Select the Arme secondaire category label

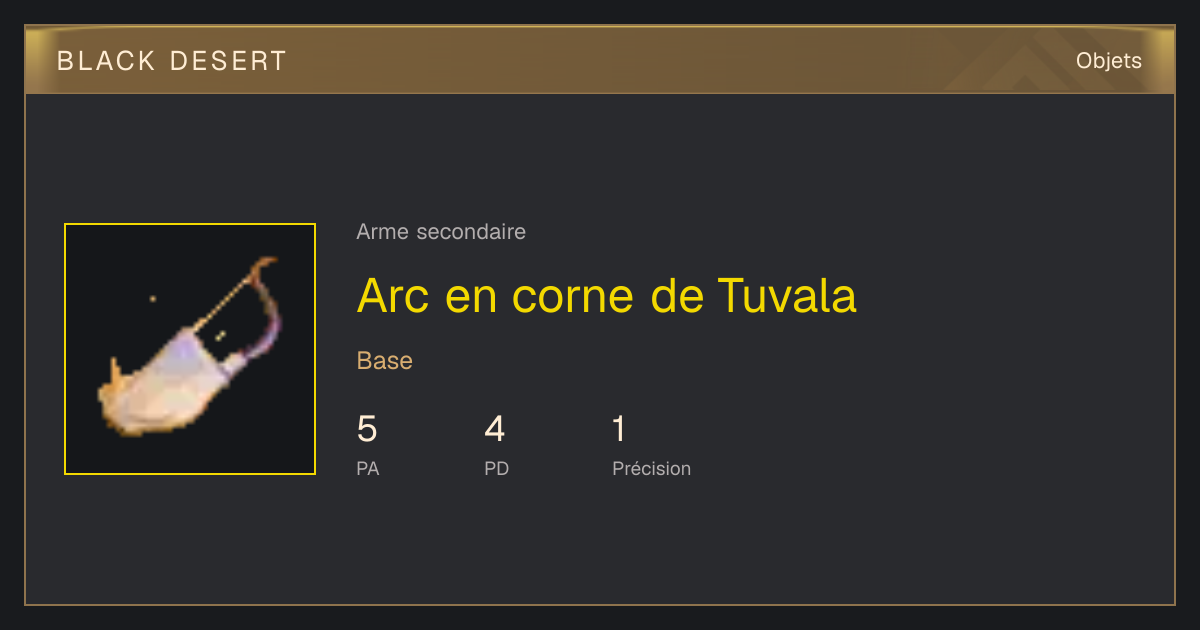[441, 232]
